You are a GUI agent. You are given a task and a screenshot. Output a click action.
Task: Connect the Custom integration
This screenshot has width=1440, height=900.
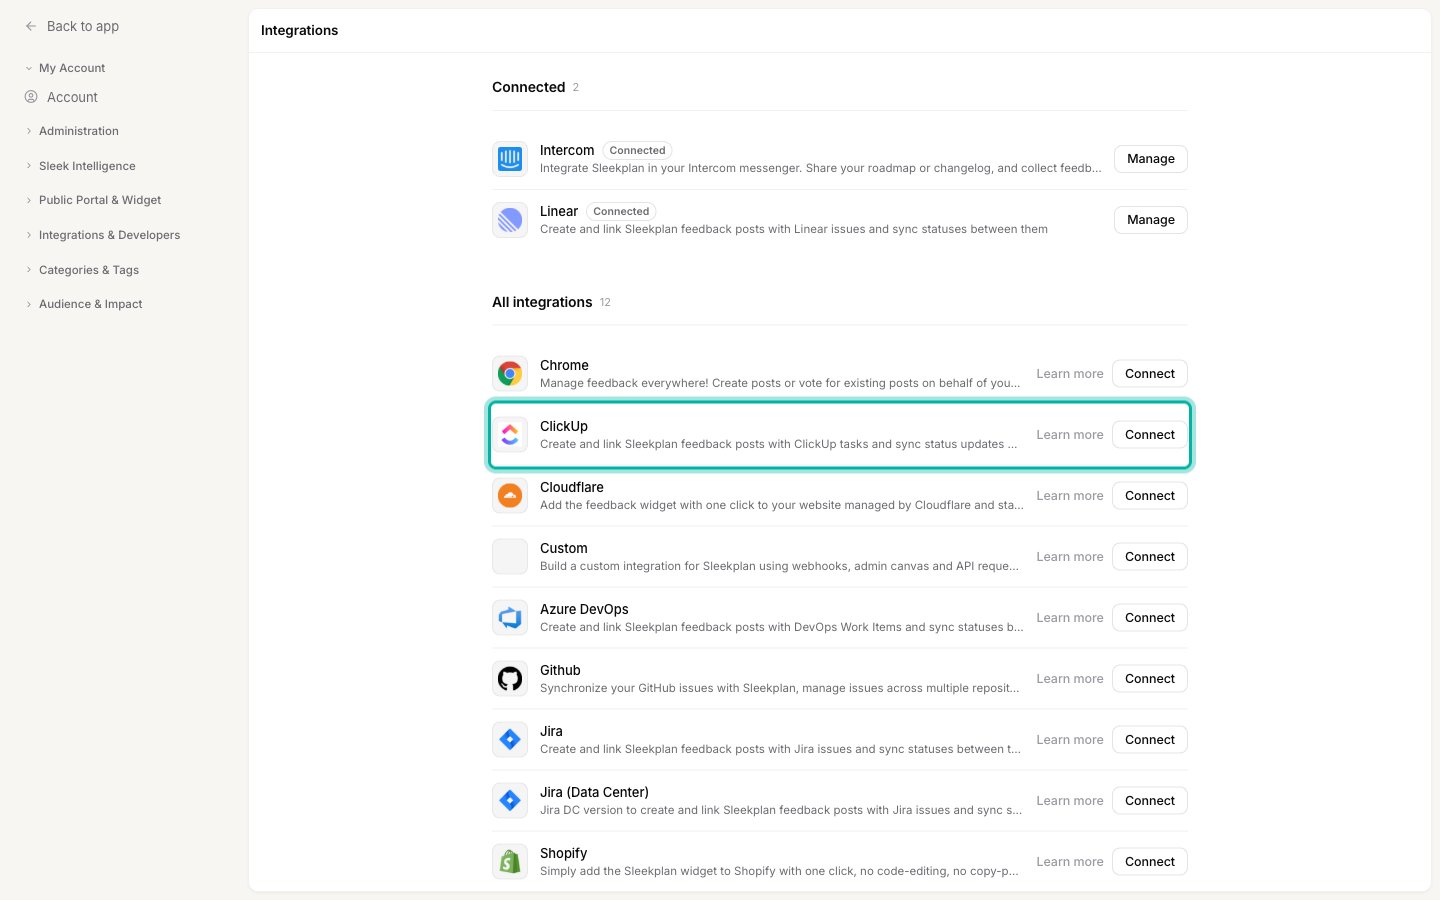(1150, 557)
